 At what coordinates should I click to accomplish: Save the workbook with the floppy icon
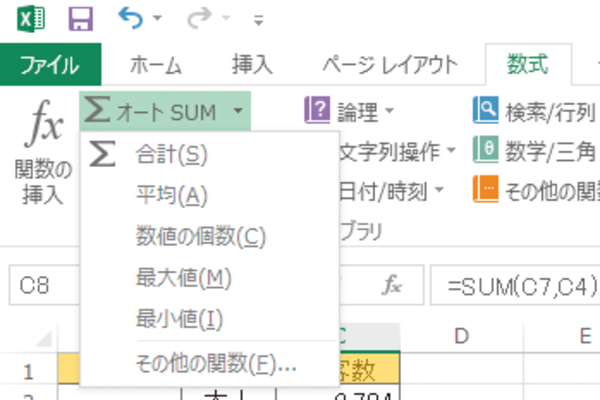(x=80, y=18)
